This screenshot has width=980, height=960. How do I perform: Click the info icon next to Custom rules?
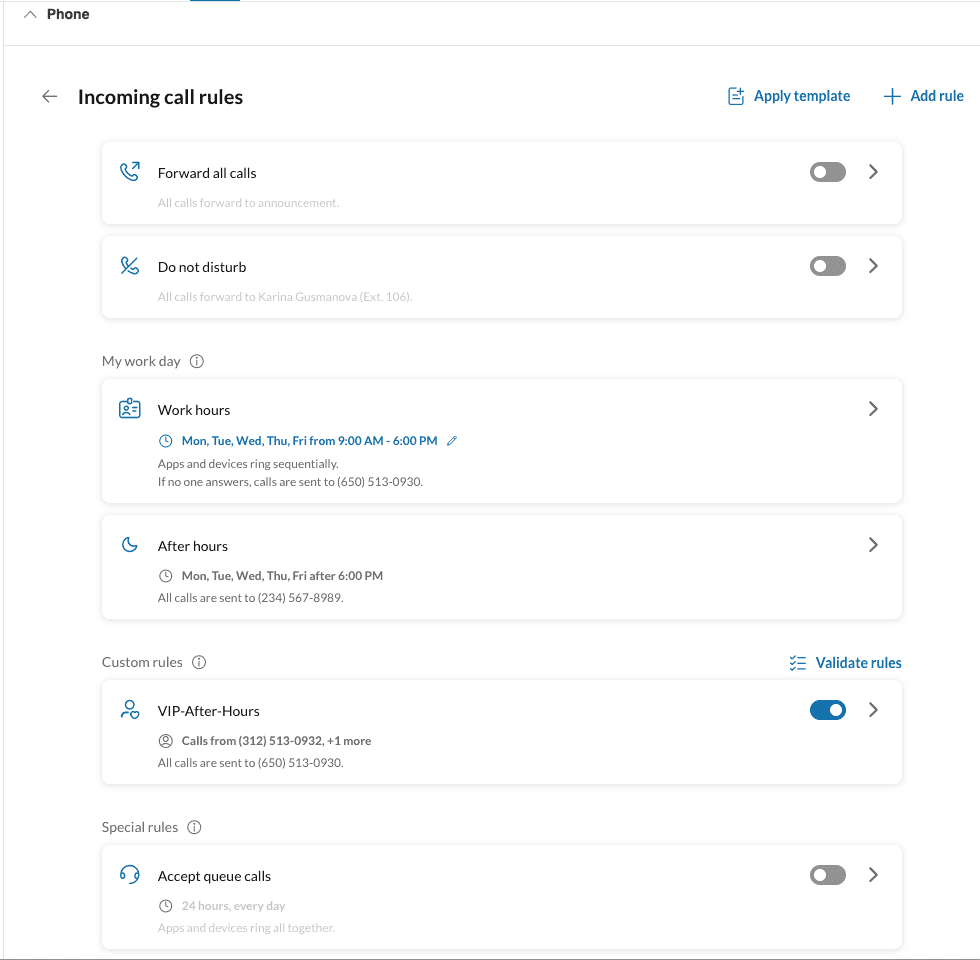(x=199, y=662)
